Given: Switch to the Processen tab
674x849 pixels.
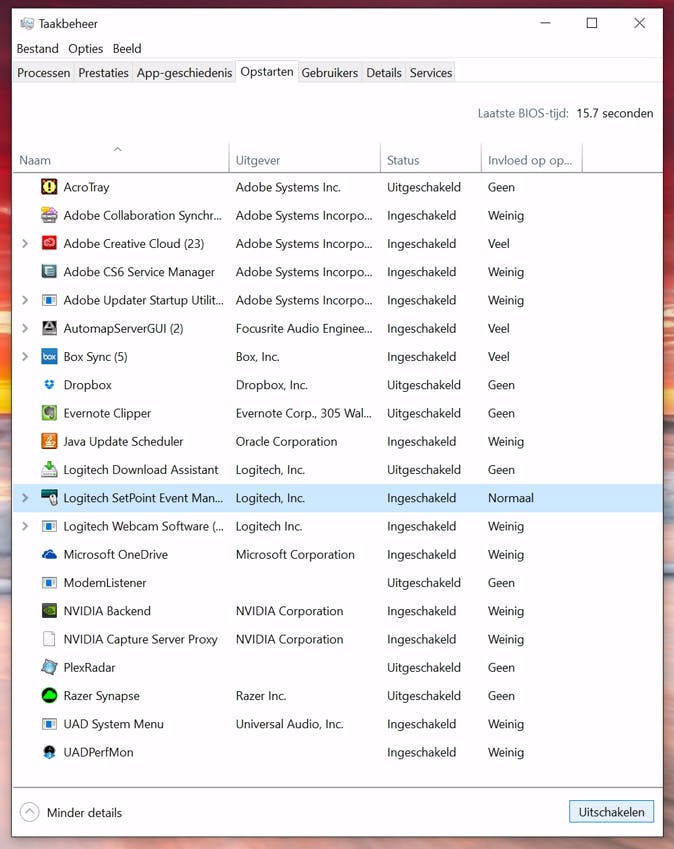Looking at the screenshot, I should [43, 73].
